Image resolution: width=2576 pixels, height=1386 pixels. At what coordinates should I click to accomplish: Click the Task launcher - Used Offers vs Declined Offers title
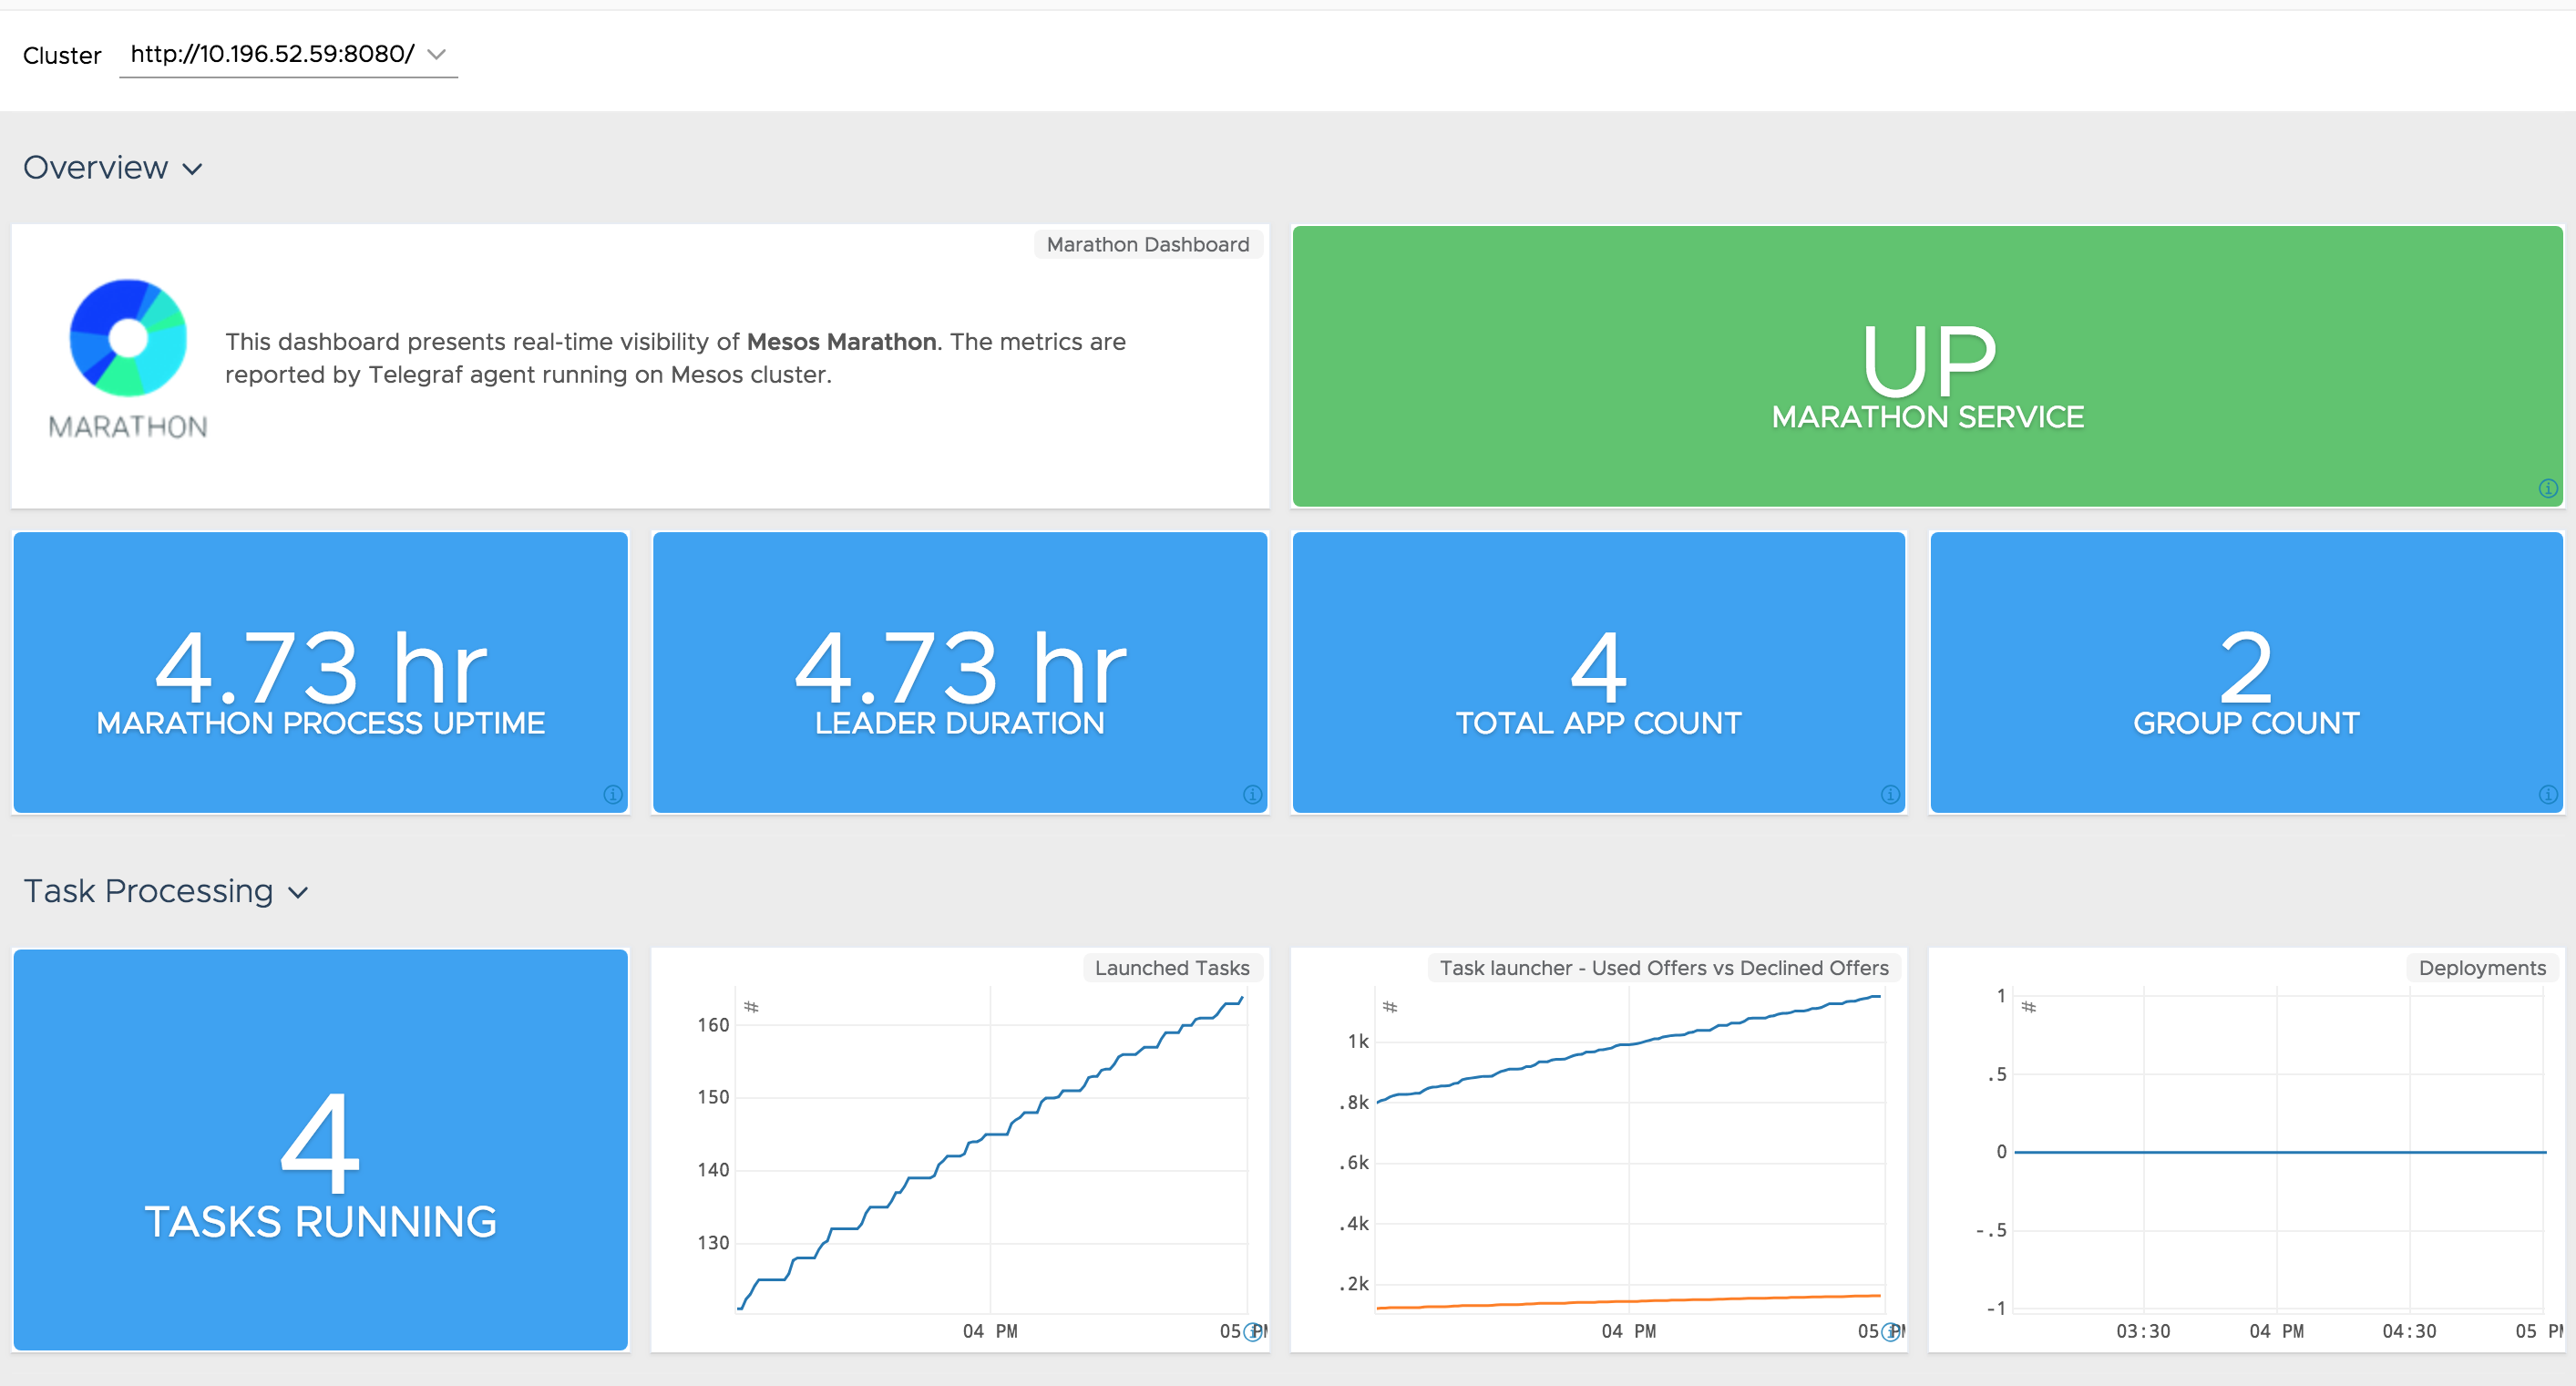coord(1664,968)
